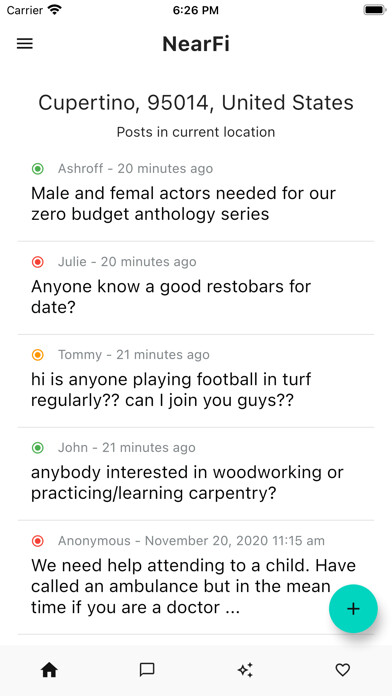Tap the orange status dot beside Tommy
392x696 pixels.
click(38, 355)
